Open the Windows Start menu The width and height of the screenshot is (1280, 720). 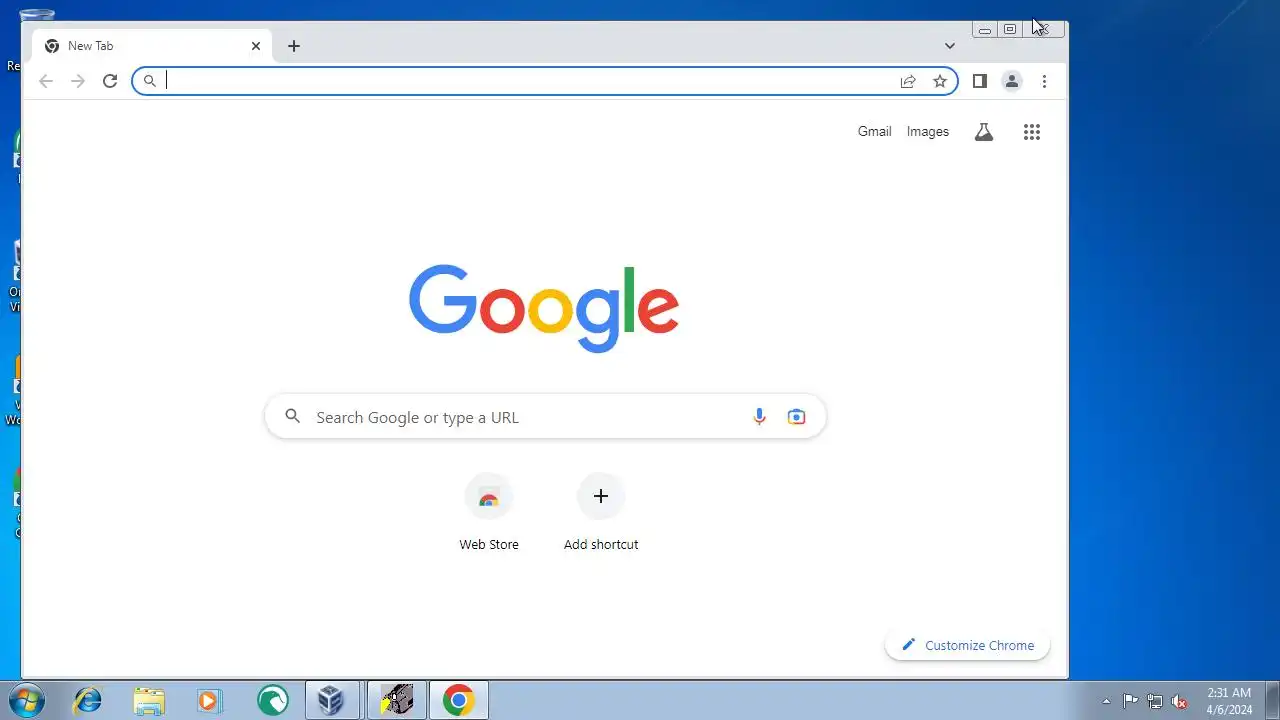(x=27, y=700)
